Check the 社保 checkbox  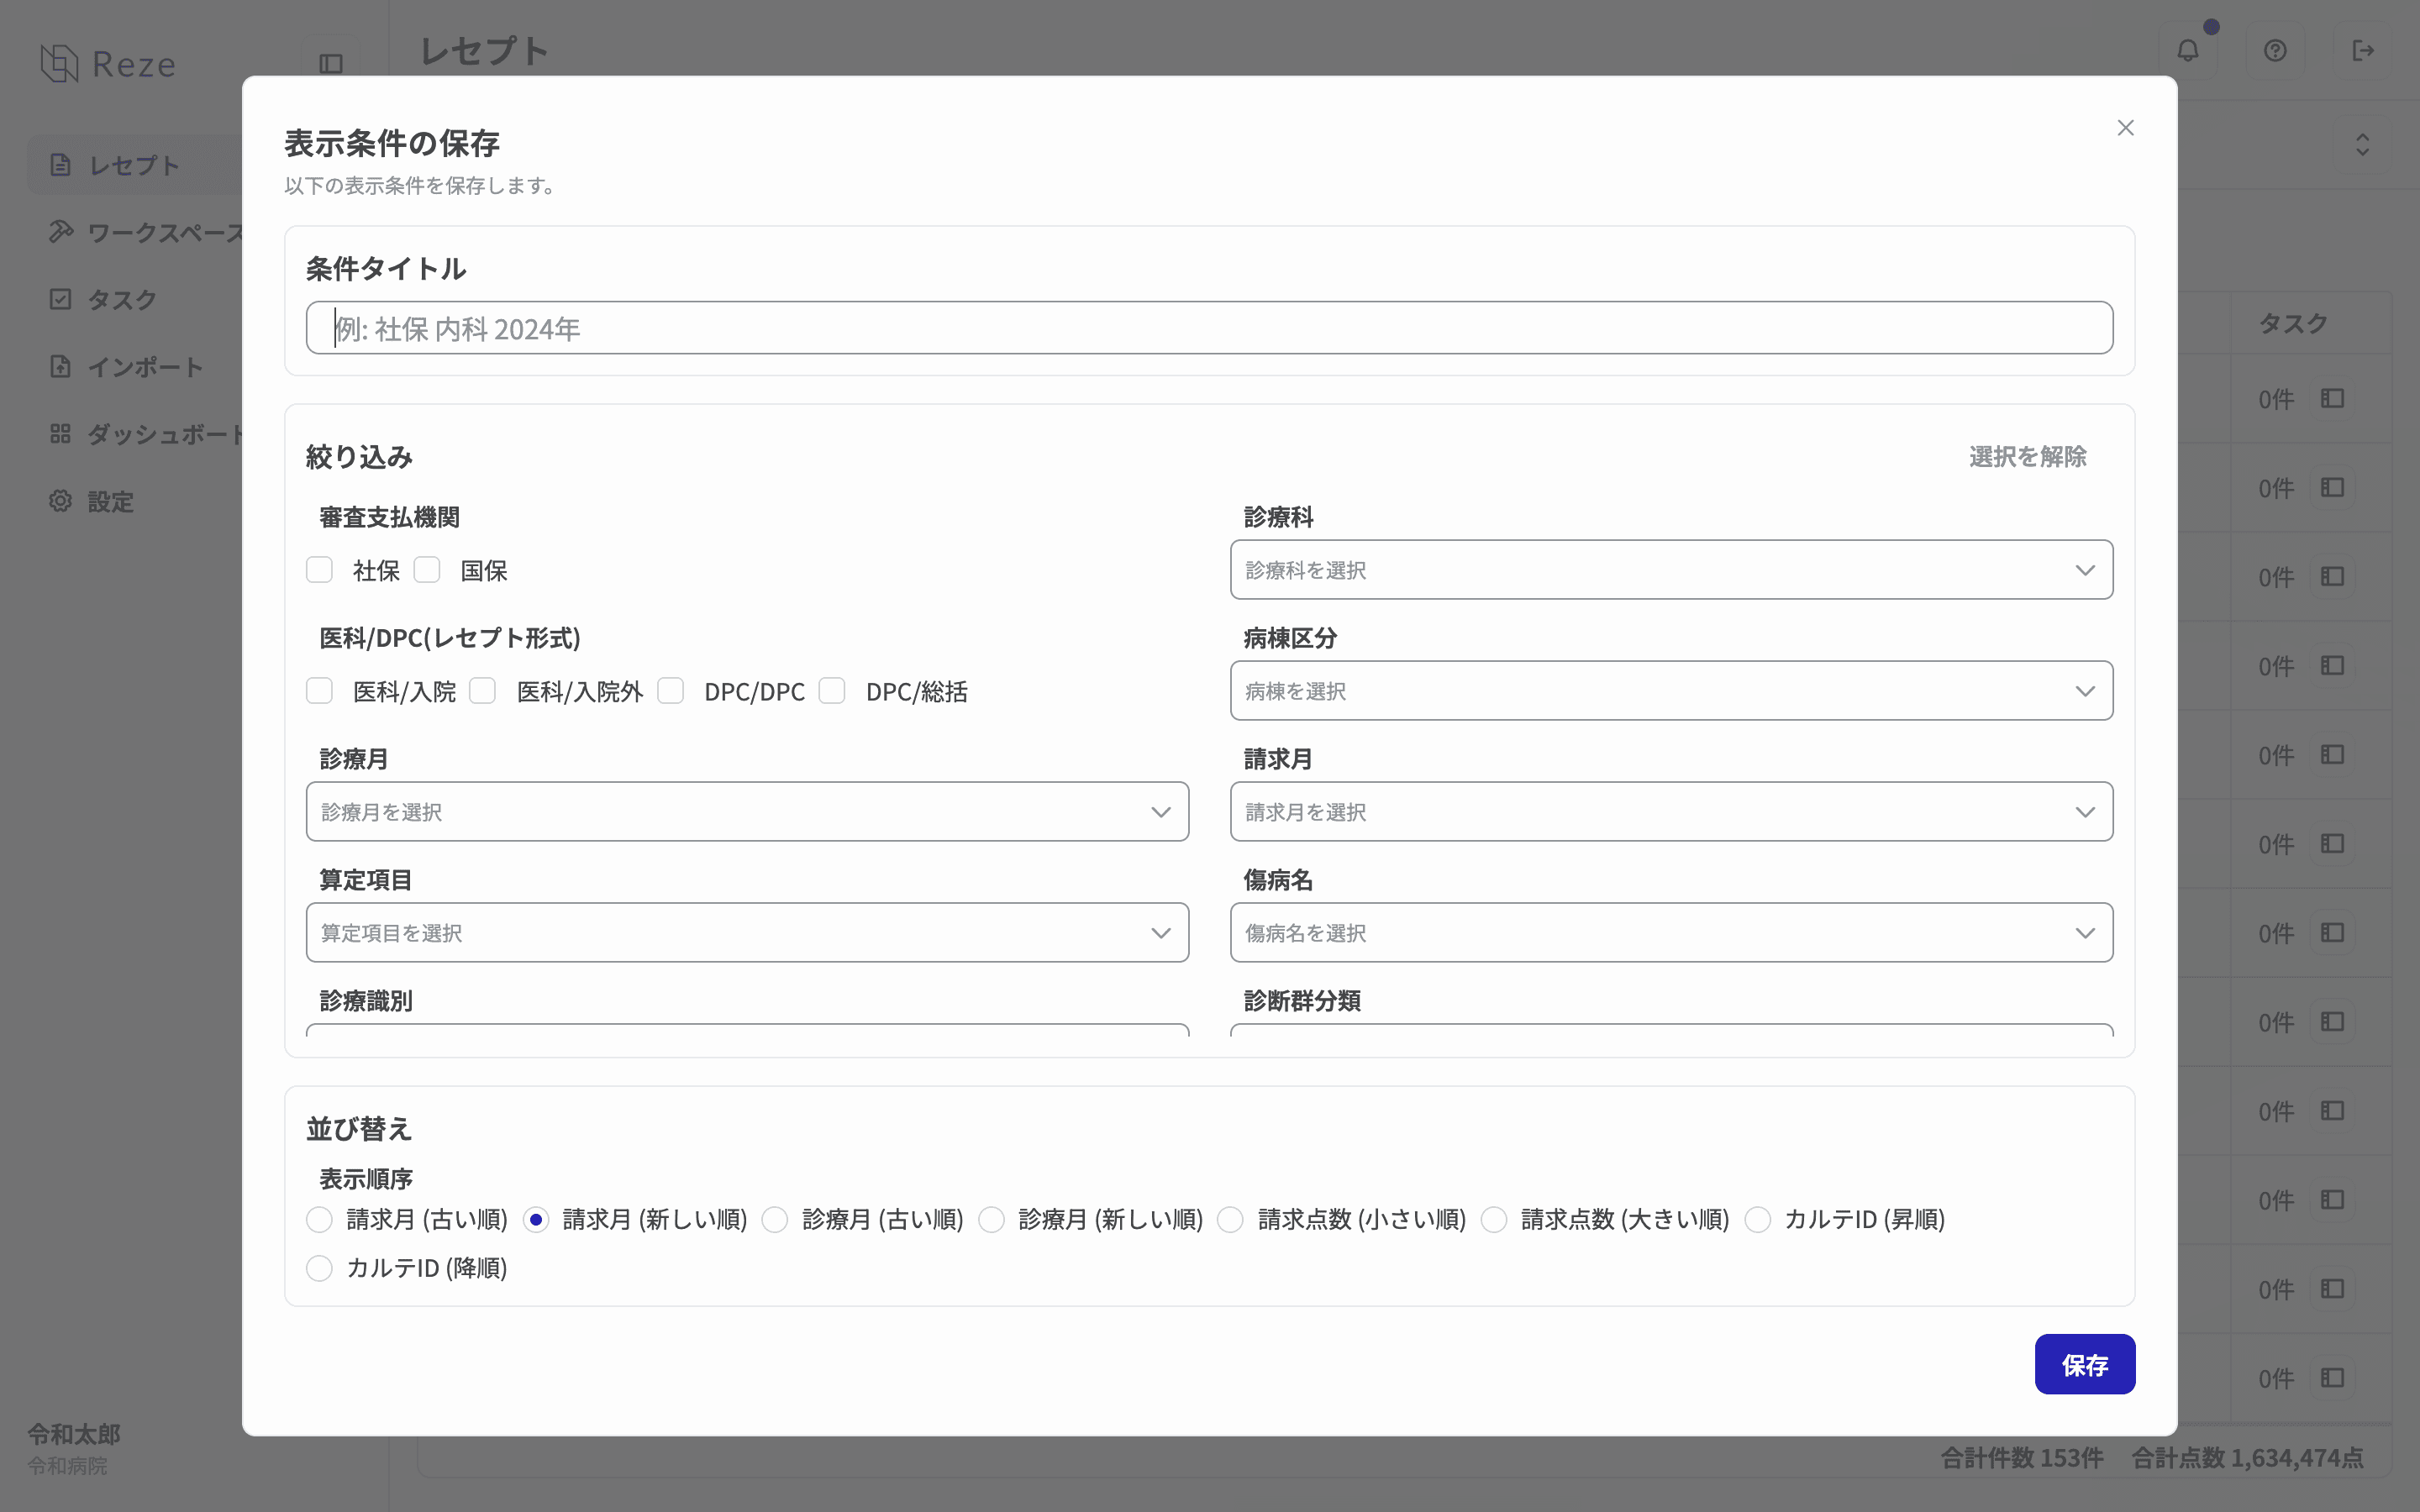pyautogui.click(x=319, y=570)
